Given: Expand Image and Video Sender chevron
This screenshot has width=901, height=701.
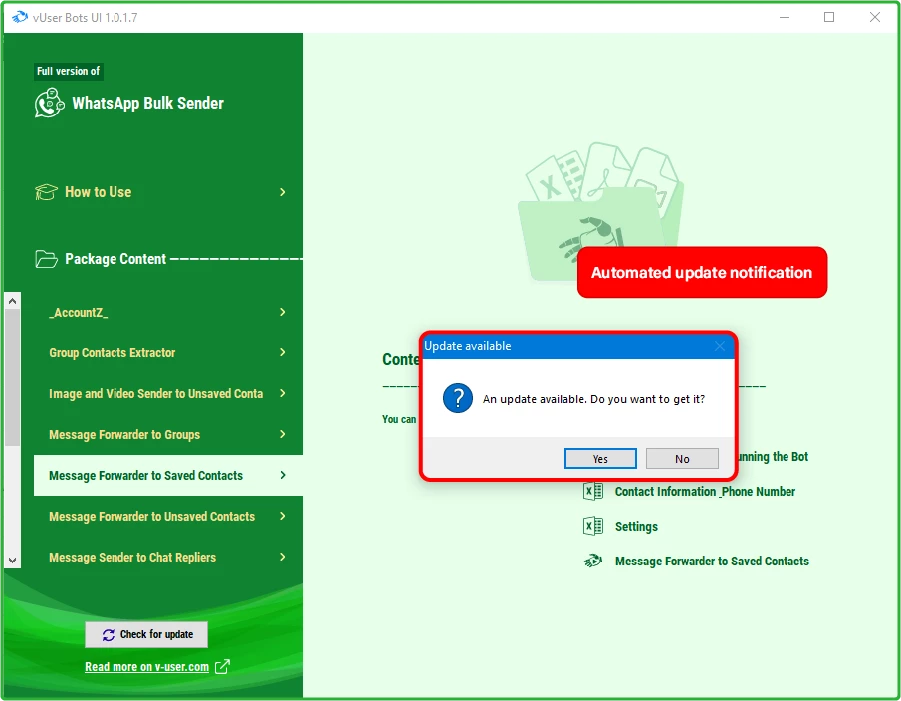Looking at the screenshot, I should 283,393.
